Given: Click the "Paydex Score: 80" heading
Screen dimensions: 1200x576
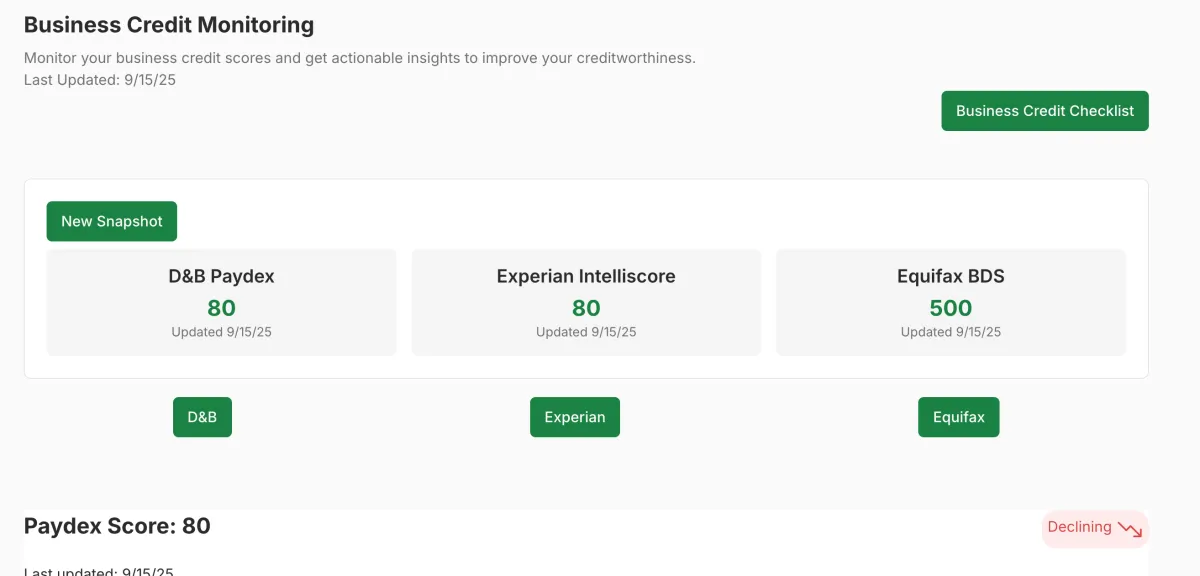Looking at the screenshot, I should pyautogui.click(x=117, y=526).
